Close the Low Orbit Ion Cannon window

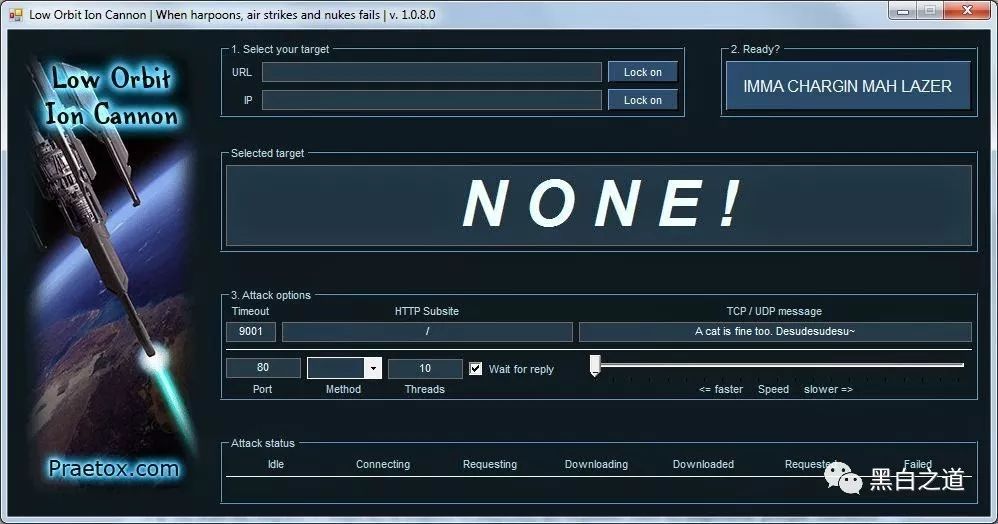967,11
